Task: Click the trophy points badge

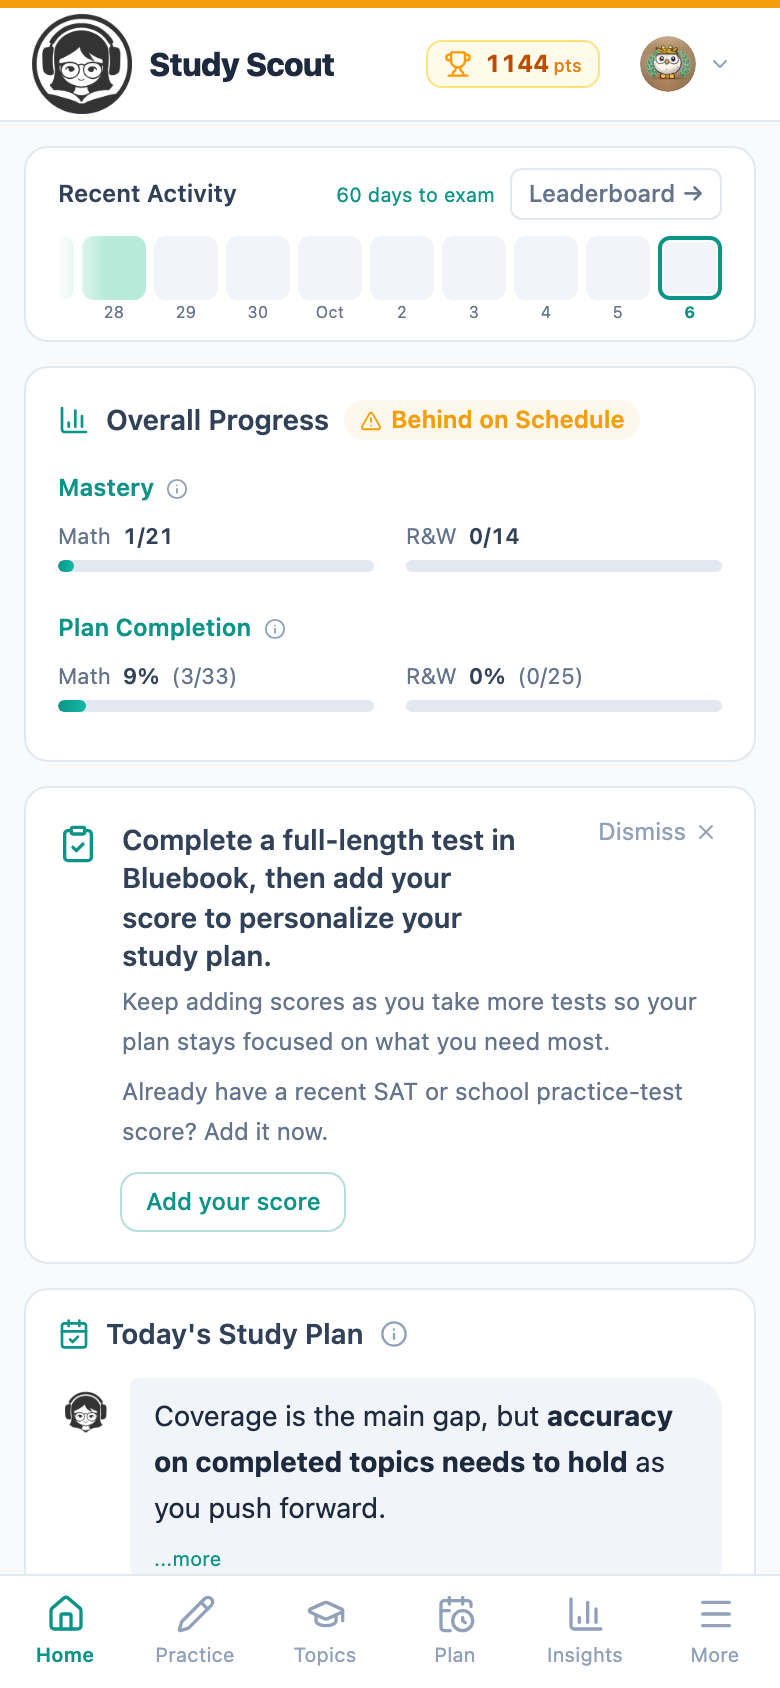Action: coord(513,64)
